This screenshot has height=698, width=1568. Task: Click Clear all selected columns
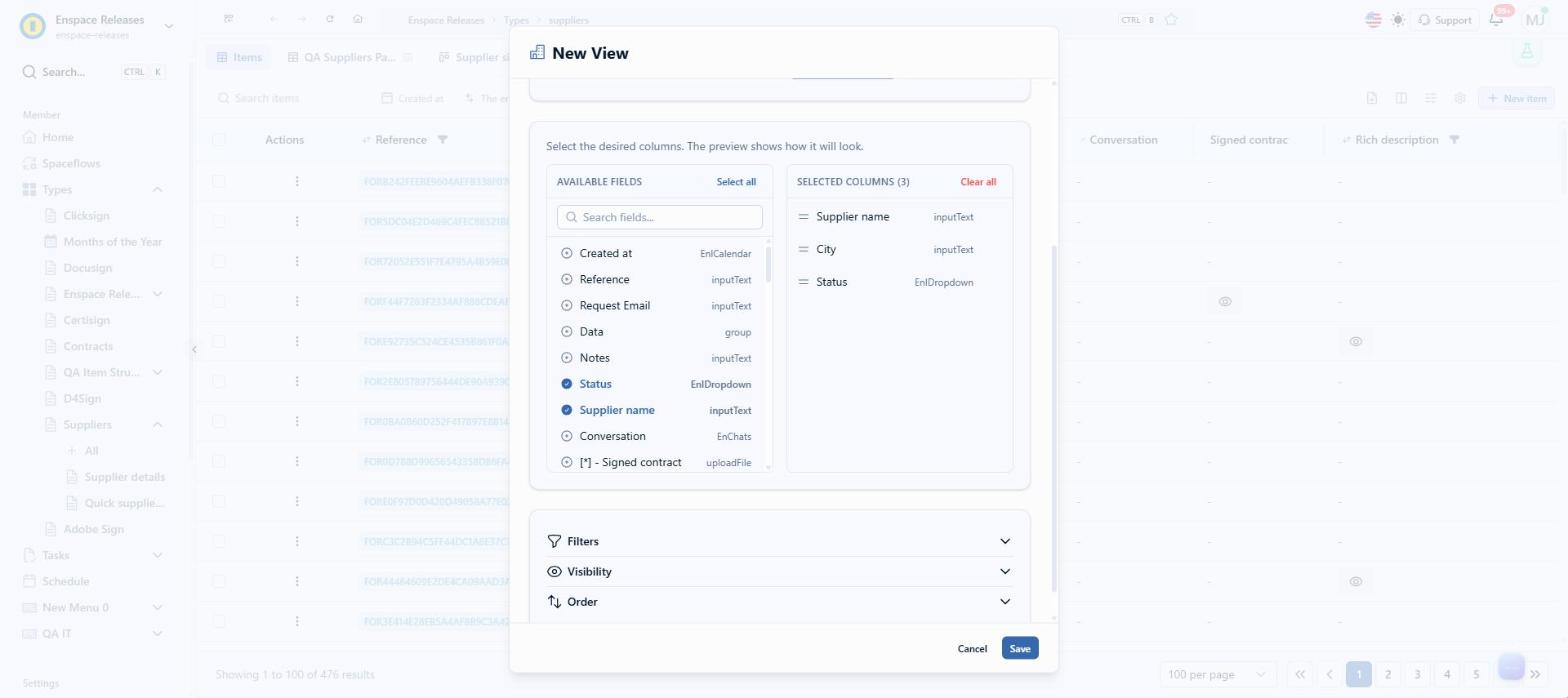[978, 182]
